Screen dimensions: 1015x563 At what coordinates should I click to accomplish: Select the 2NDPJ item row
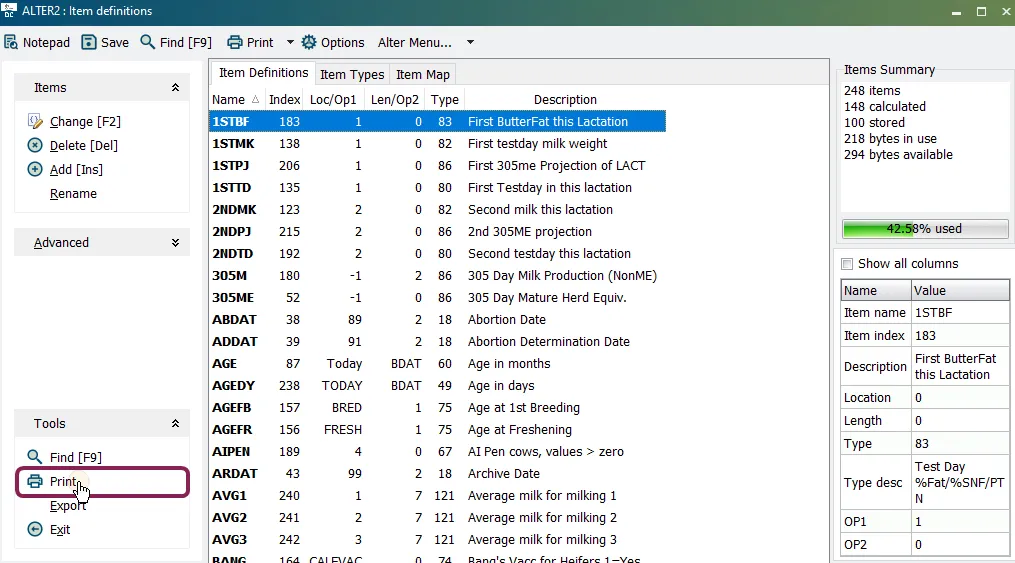pyautogui.click(x=438, y=232)
